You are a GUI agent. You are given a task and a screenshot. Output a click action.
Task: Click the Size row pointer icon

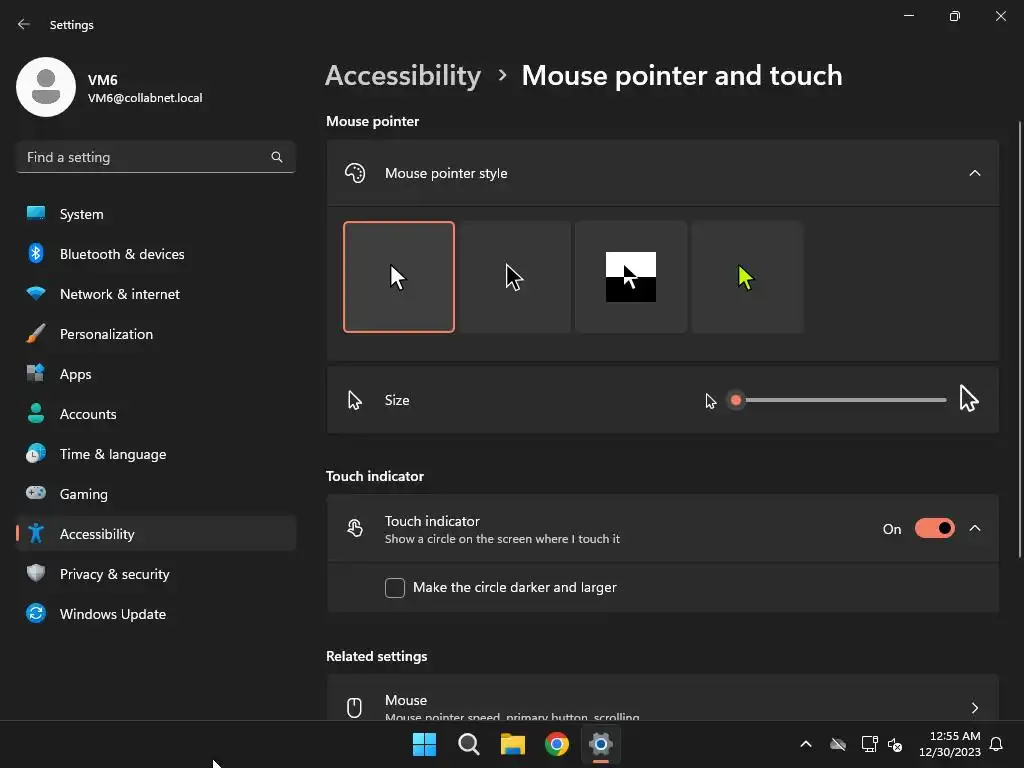click(355, 400)
